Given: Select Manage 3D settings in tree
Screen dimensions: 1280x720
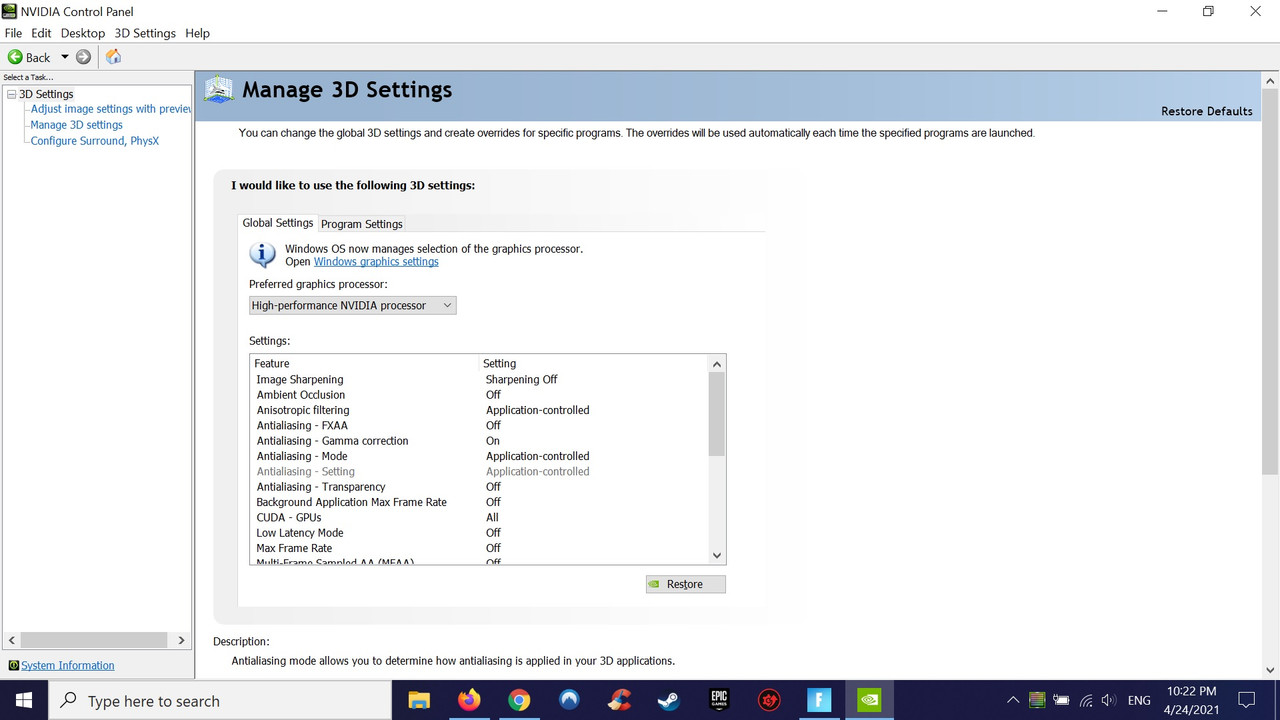Looking at the screenshot, I should point(77,125).
